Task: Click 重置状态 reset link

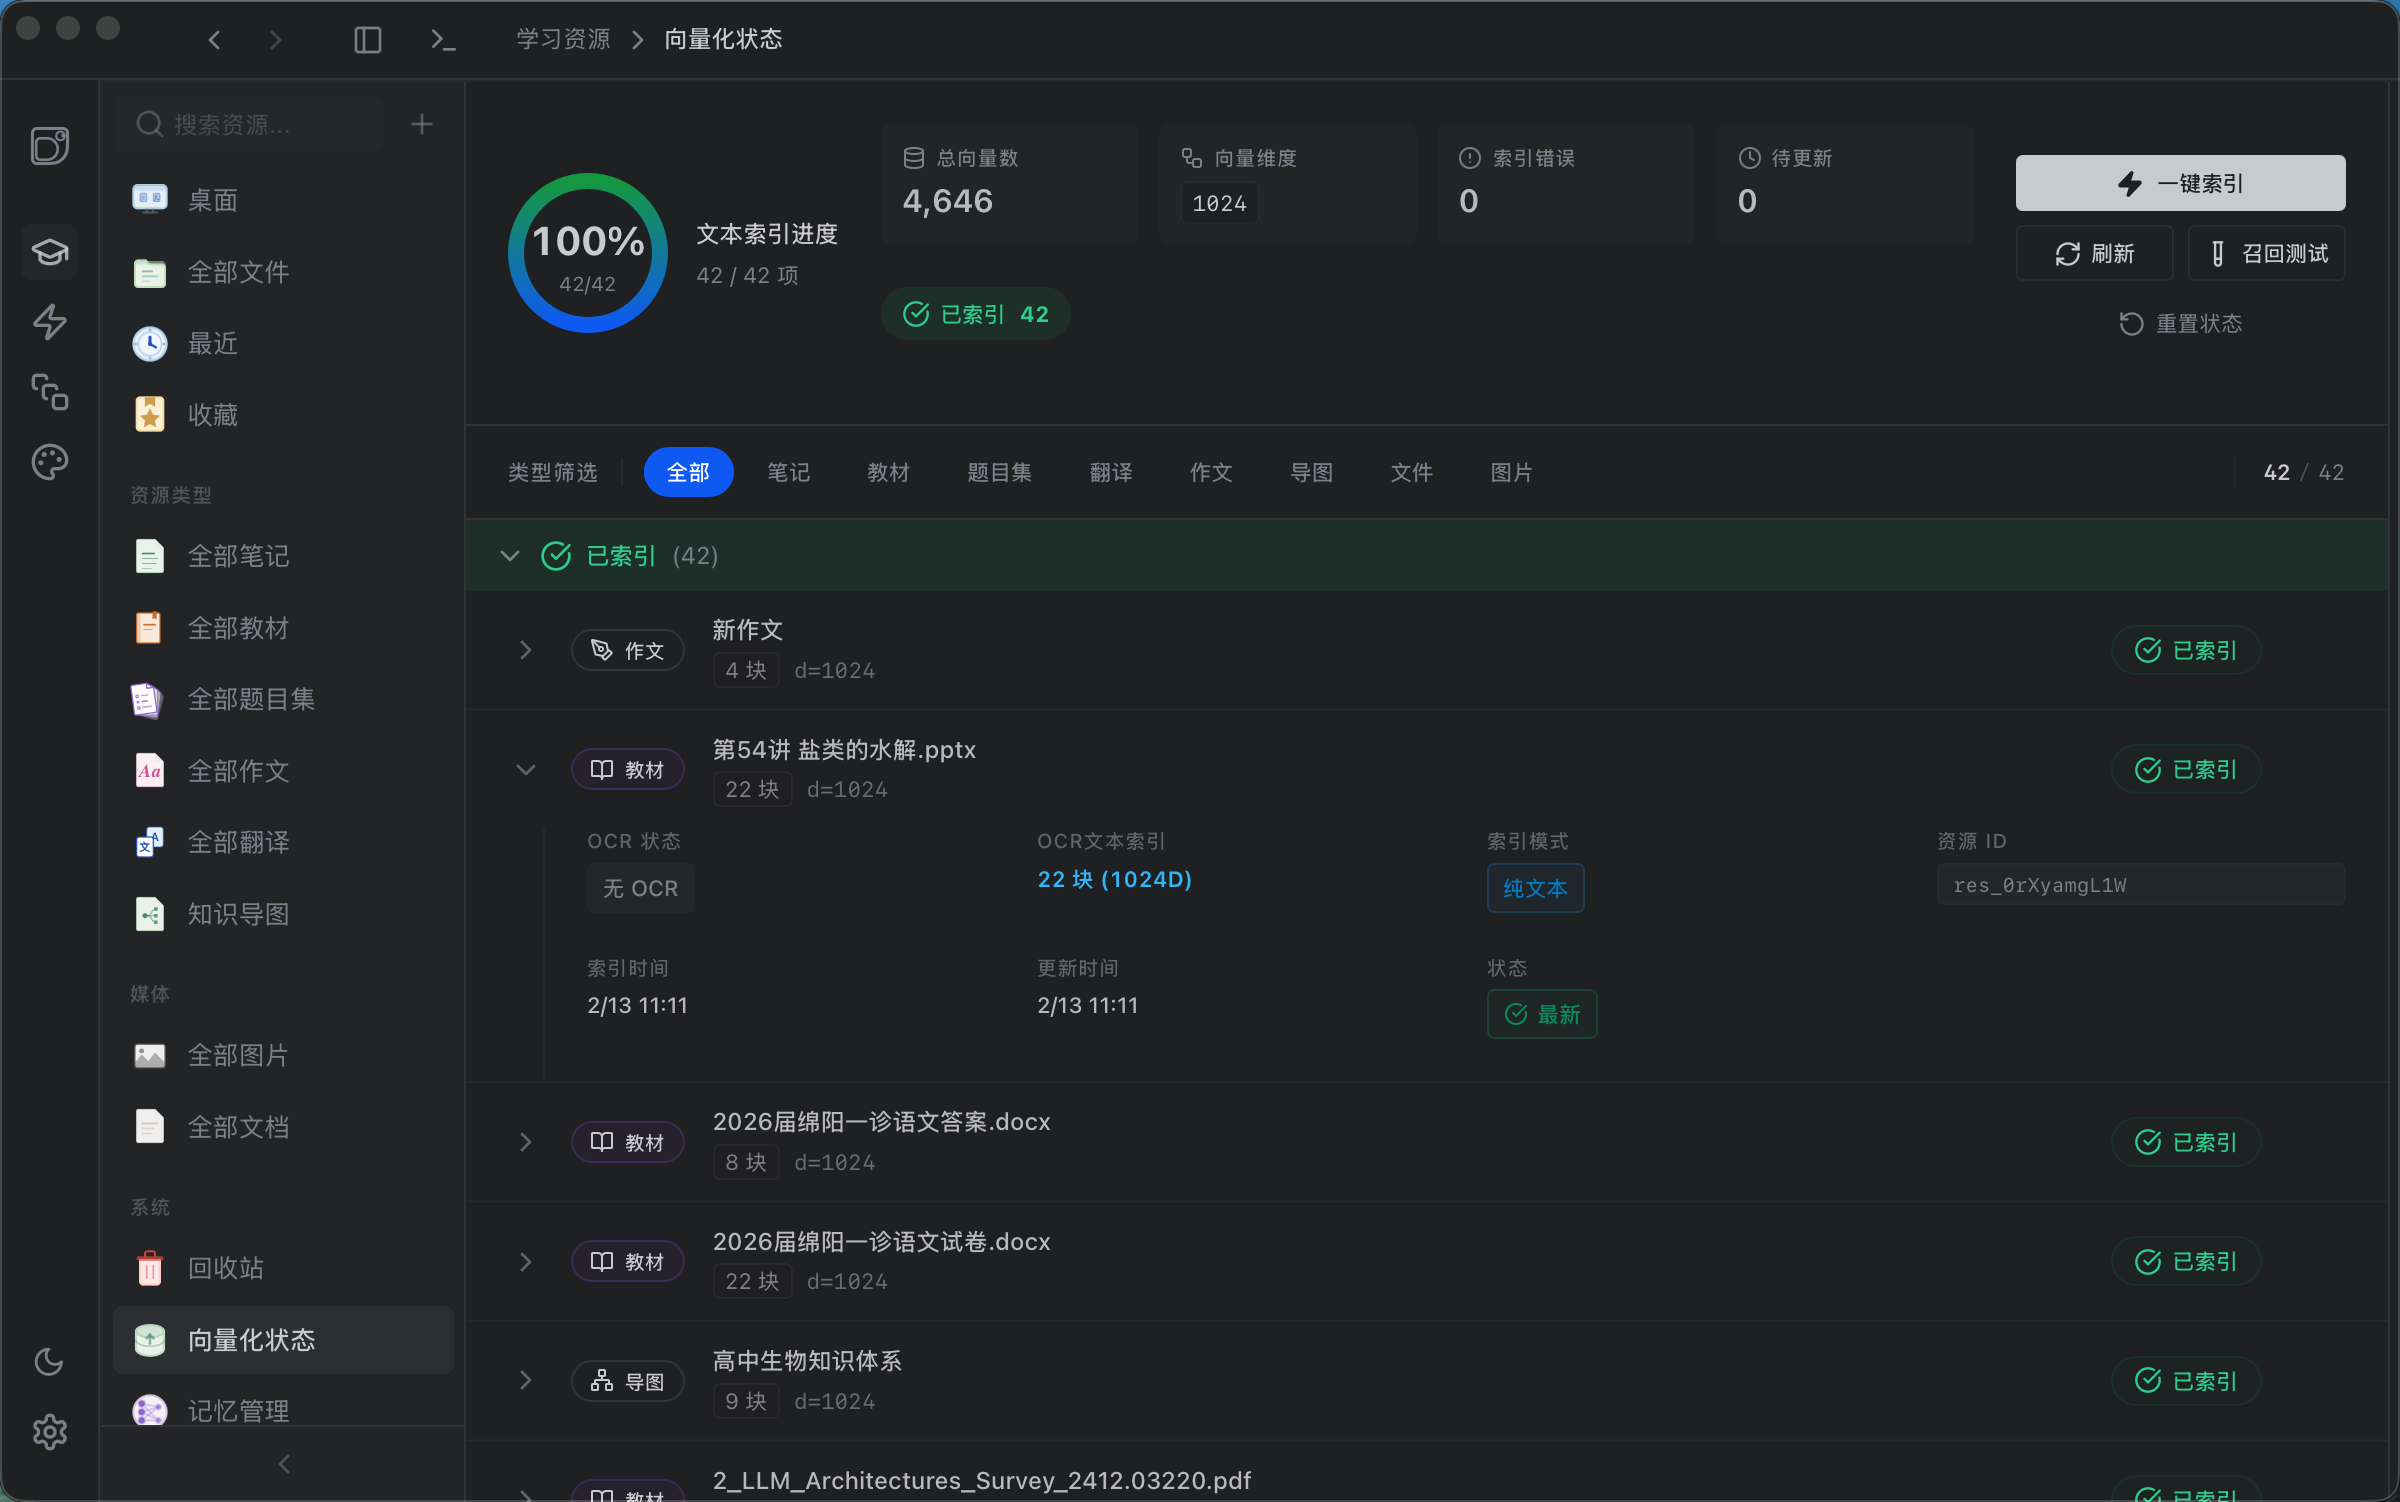Action: 2180,324
